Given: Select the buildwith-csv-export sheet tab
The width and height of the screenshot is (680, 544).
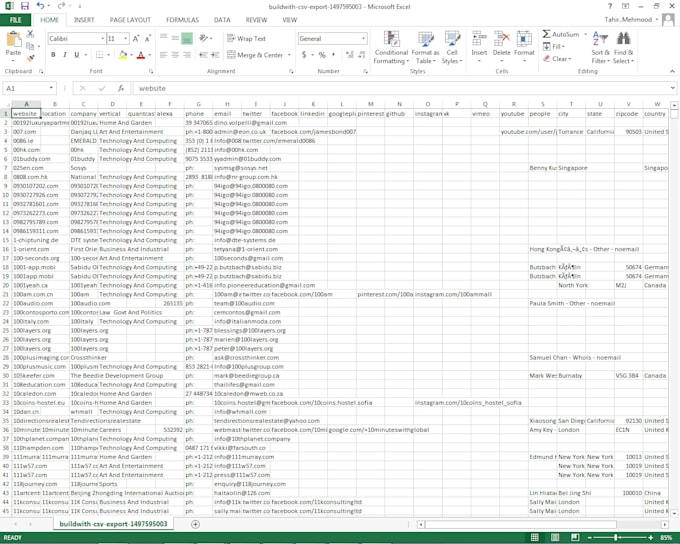Looking at the screenshot, I should coord(115,524).
